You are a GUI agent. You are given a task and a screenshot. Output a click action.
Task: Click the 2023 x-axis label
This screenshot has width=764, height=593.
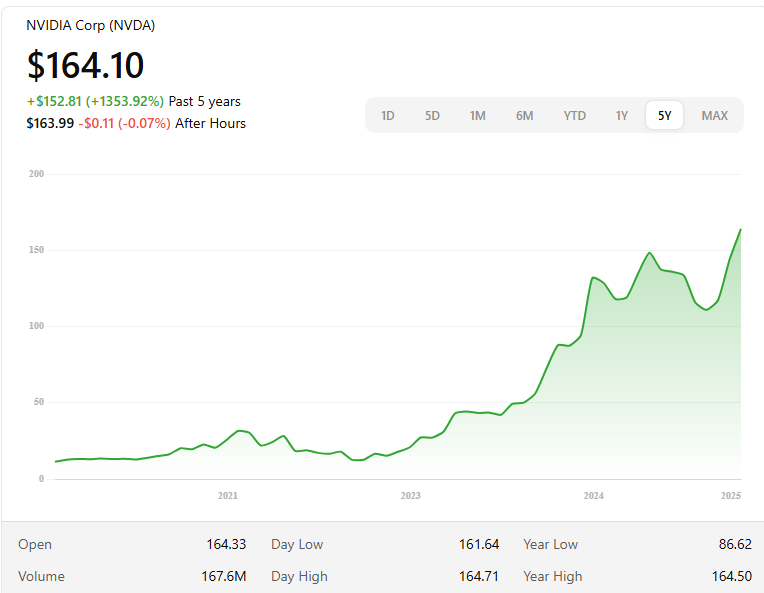tap(410, 495)
